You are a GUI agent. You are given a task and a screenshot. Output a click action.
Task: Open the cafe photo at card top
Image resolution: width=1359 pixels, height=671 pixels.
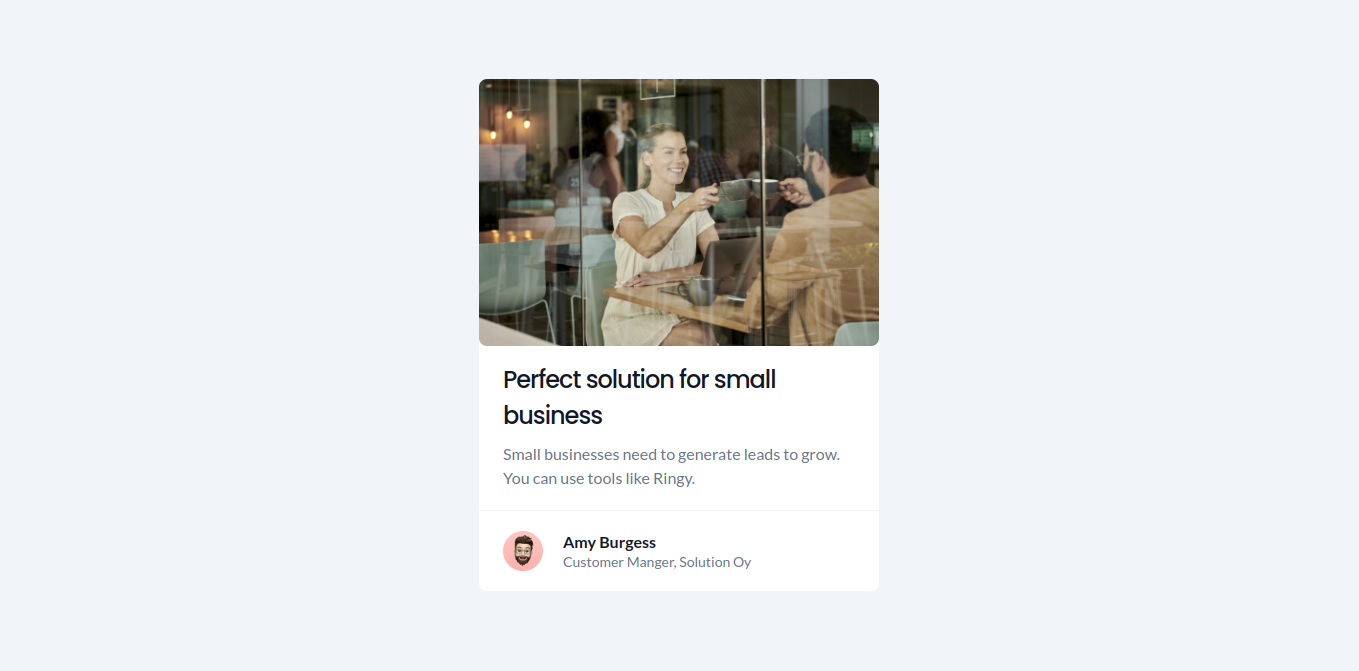pyautogui.click(x=679, y=212)
